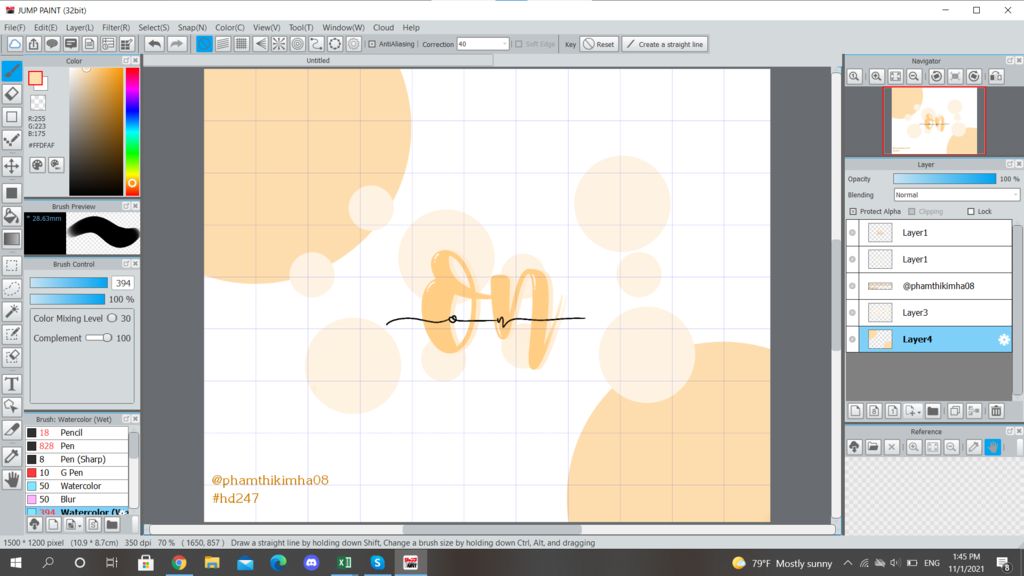Click the Navigator canvas thumbnail

pyautogui.click(x=934, y=121)
